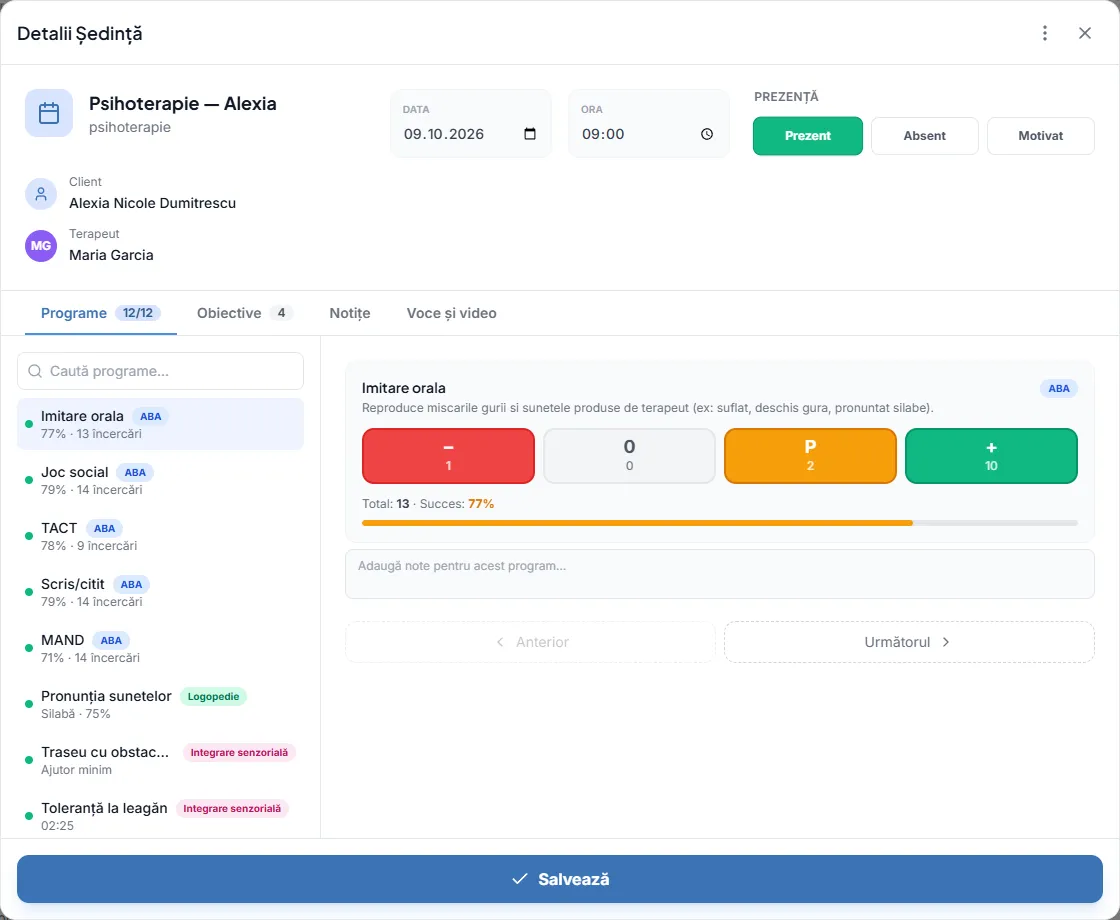The height and width of the screenshot is (920, 1120).
Task: Select the MAND program
Action: pyautogui.click(x=160, y=648)
